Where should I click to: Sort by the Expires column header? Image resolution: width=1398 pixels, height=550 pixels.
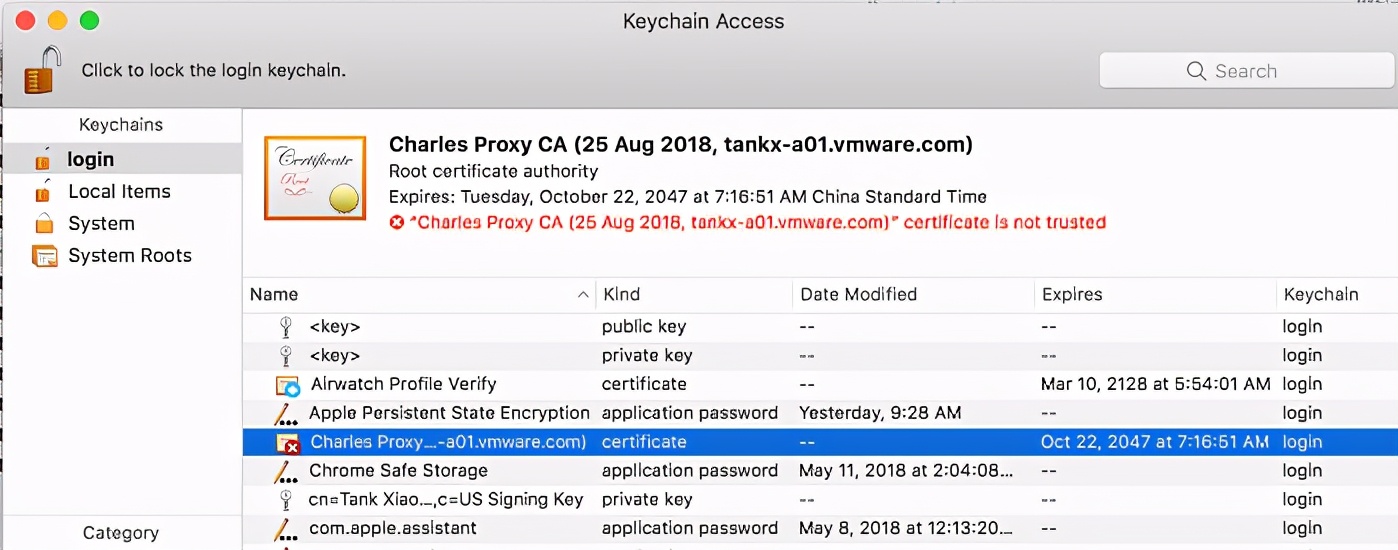1072,295
